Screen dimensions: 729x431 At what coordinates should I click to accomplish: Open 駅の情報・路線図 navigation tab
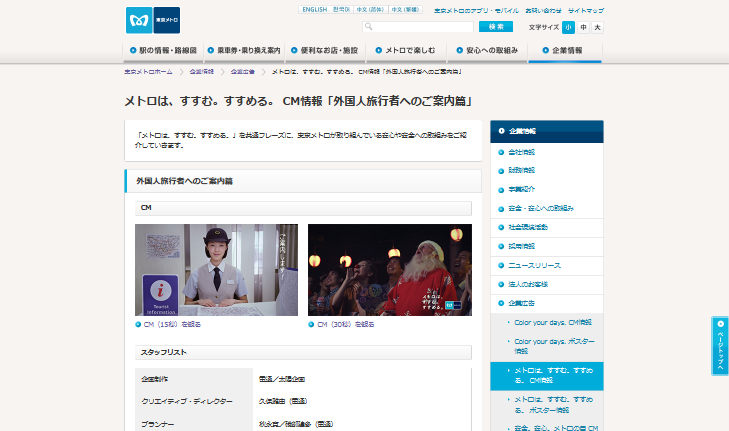[163, 51]
